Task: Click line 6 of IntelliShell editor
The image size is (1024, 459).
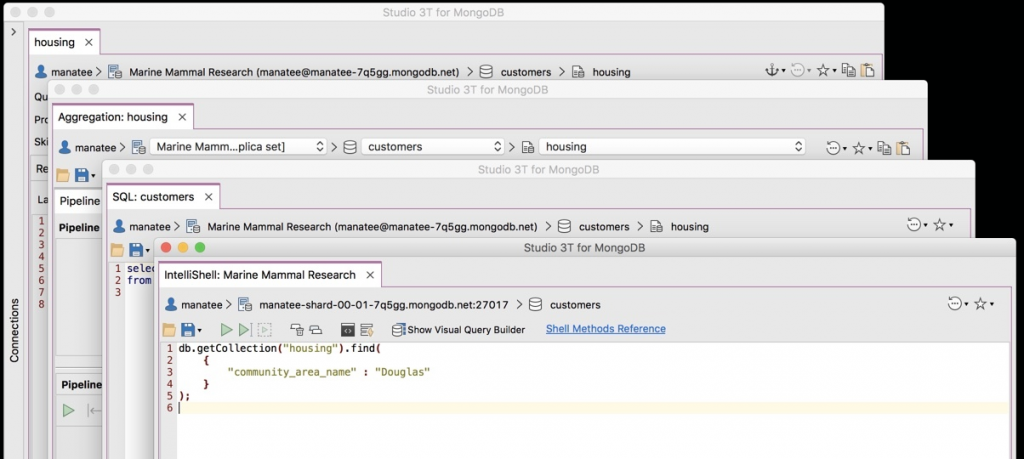Action: 593,407
